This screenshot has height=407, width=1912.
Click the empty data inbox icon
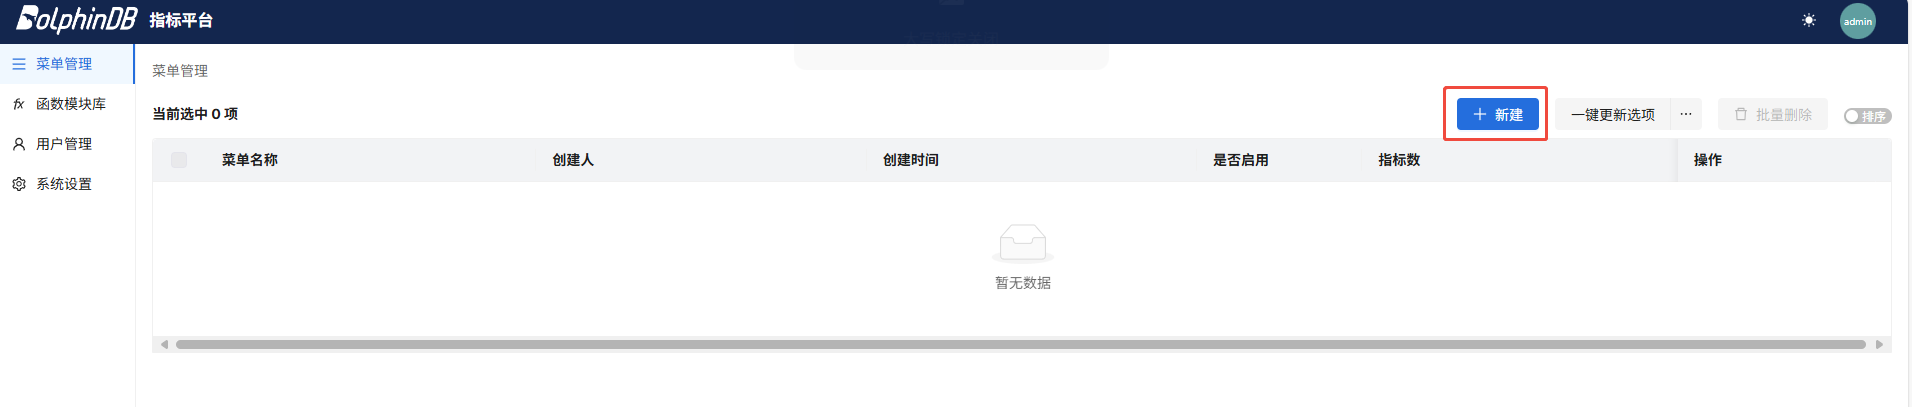point(1023,243)
